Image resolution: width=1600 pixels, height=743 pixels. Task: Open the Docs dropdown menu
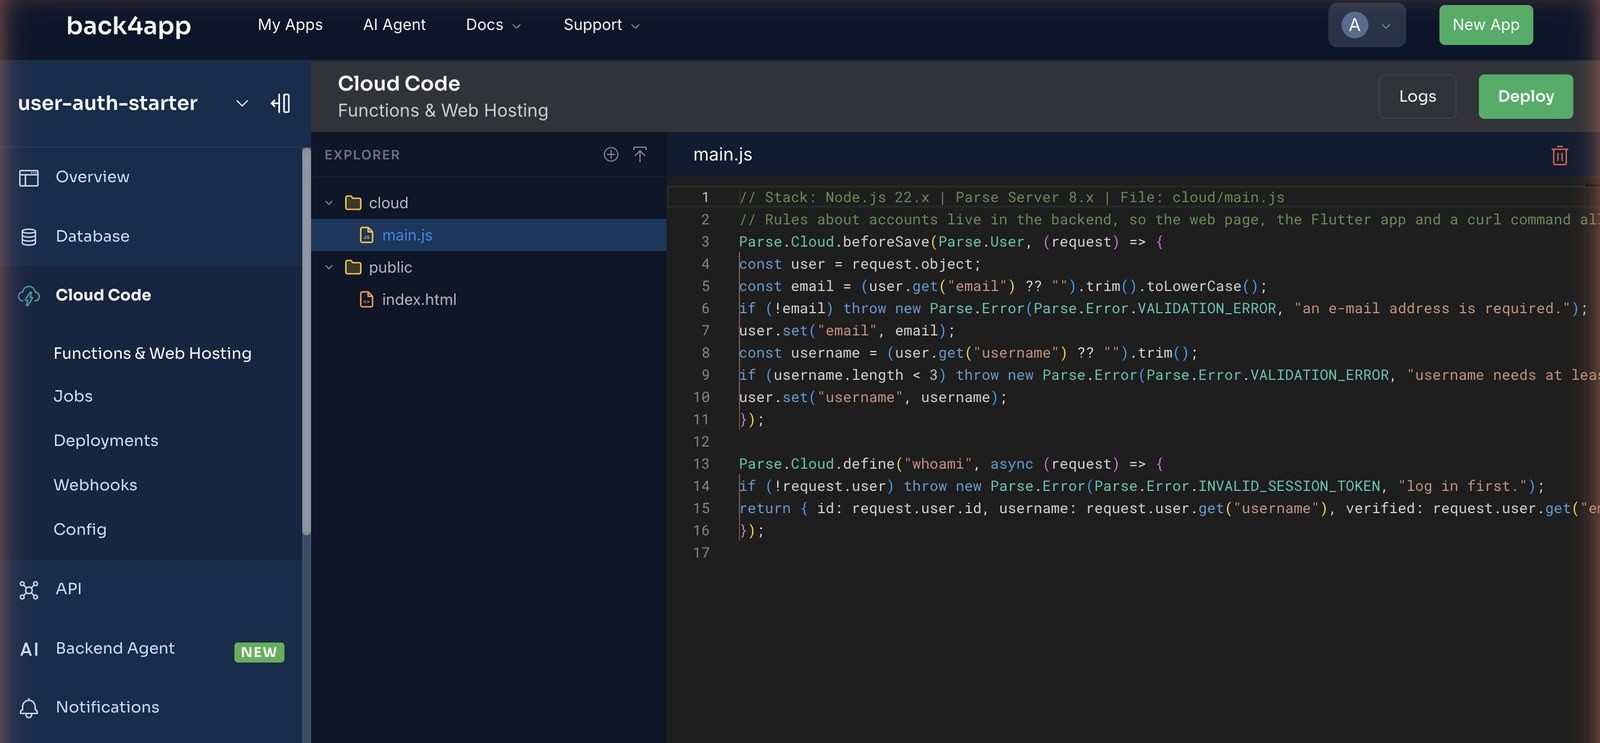click(493, 25)
